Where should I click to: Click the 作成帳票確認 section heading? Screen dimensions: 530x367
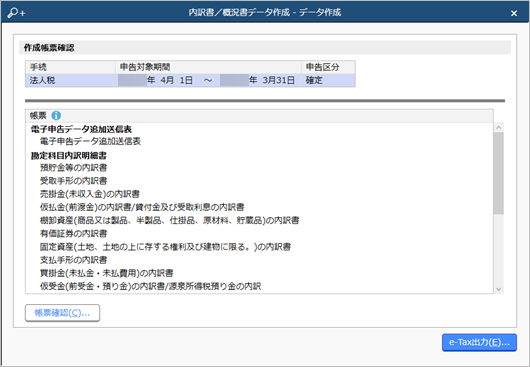pyautogui.click(x=49, y=48)
